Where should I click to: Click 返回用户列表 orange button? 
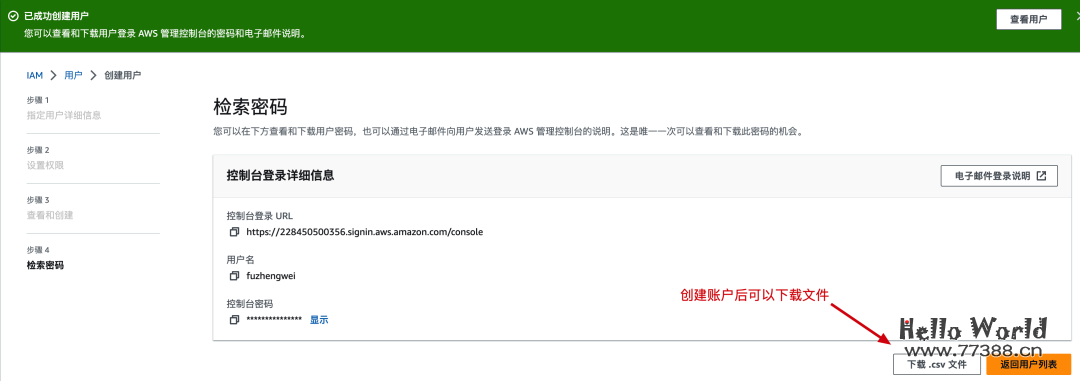1028,364
